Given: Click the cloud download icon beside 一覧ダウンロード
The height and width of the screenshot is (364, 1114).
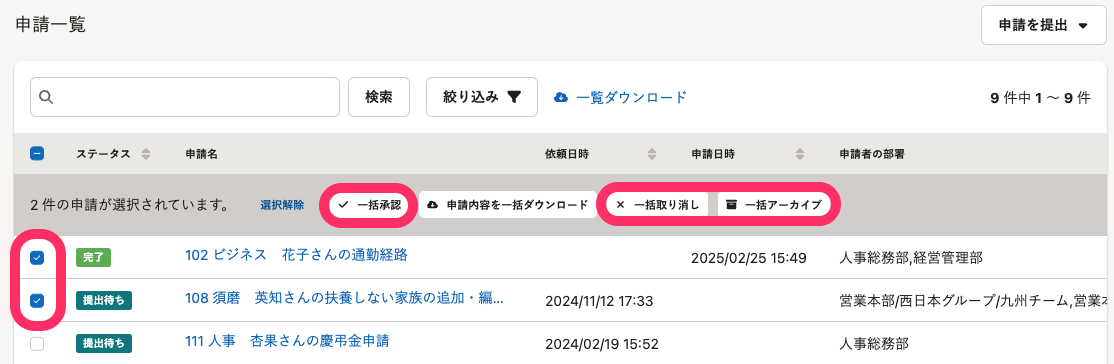Looking at the screenshot, I should 561,97.
